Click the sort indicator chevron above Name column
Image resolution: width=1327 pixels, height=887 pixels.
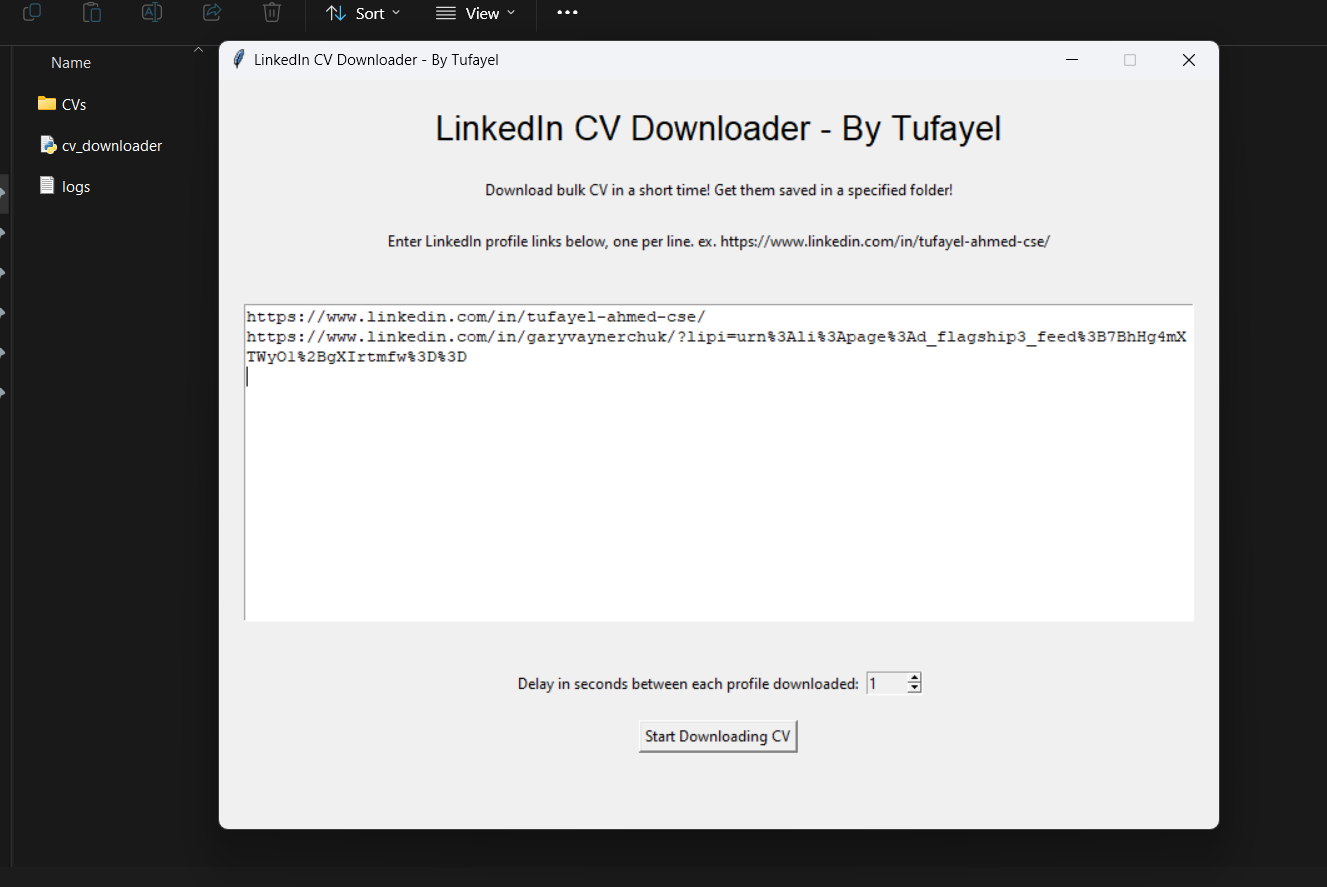(198, 49)
